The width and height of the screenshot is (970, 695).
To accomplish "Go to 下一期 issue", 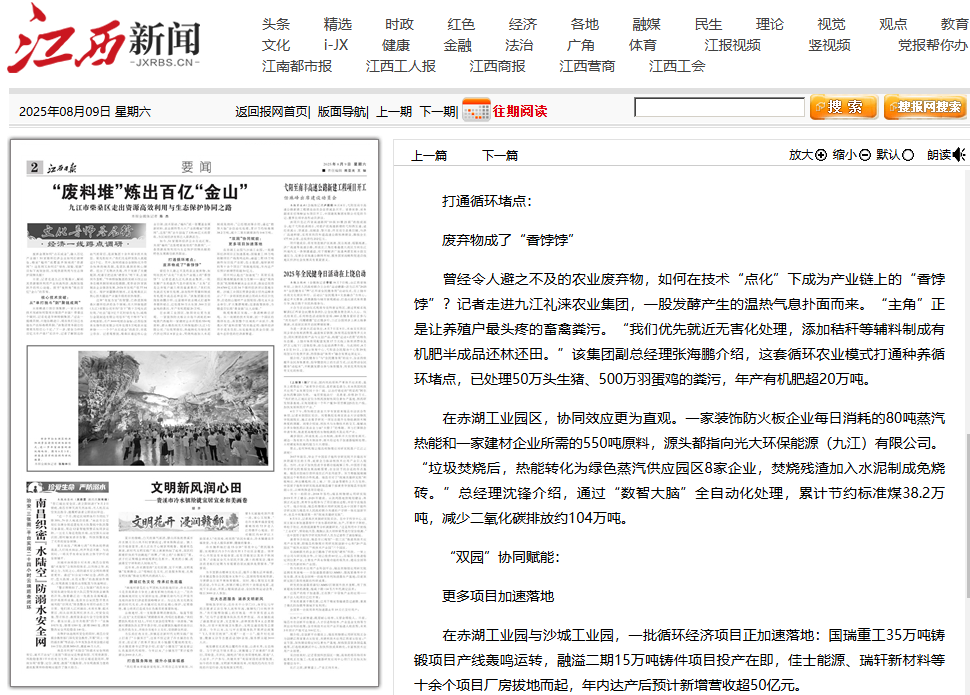I will [437, 111].
